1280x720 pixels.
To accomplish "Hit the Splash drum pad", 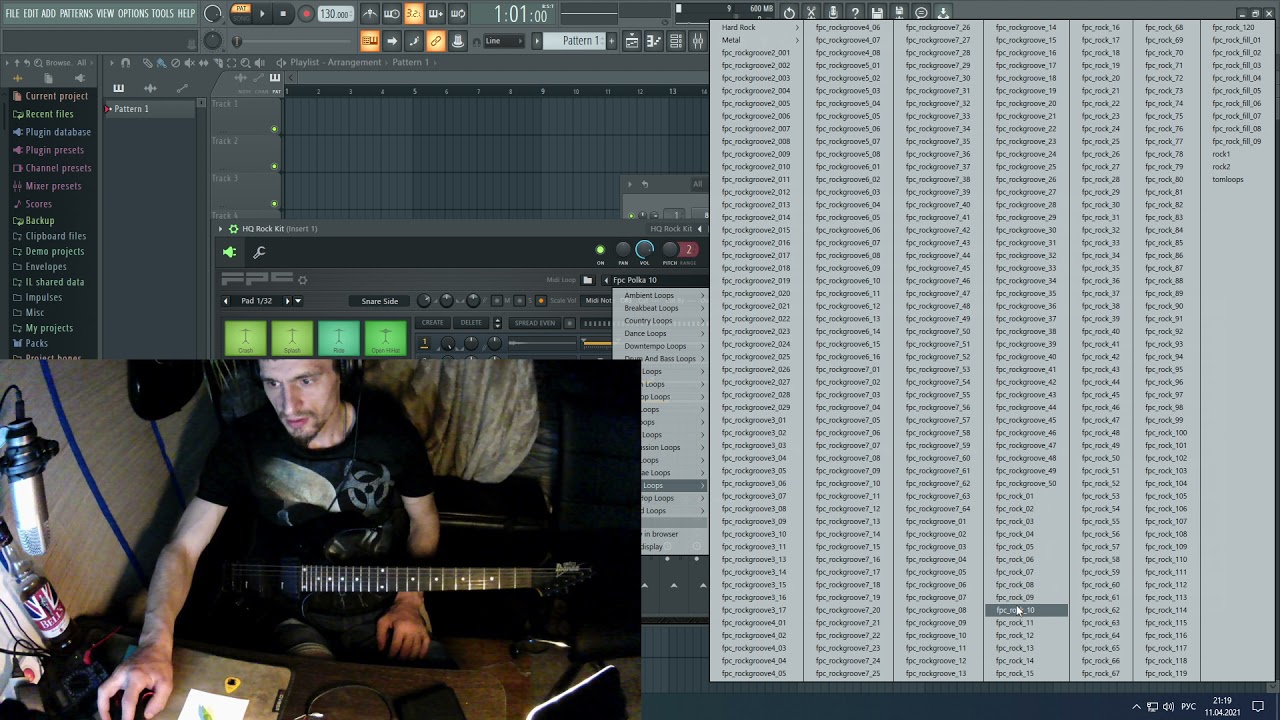I will coord(292,339).
